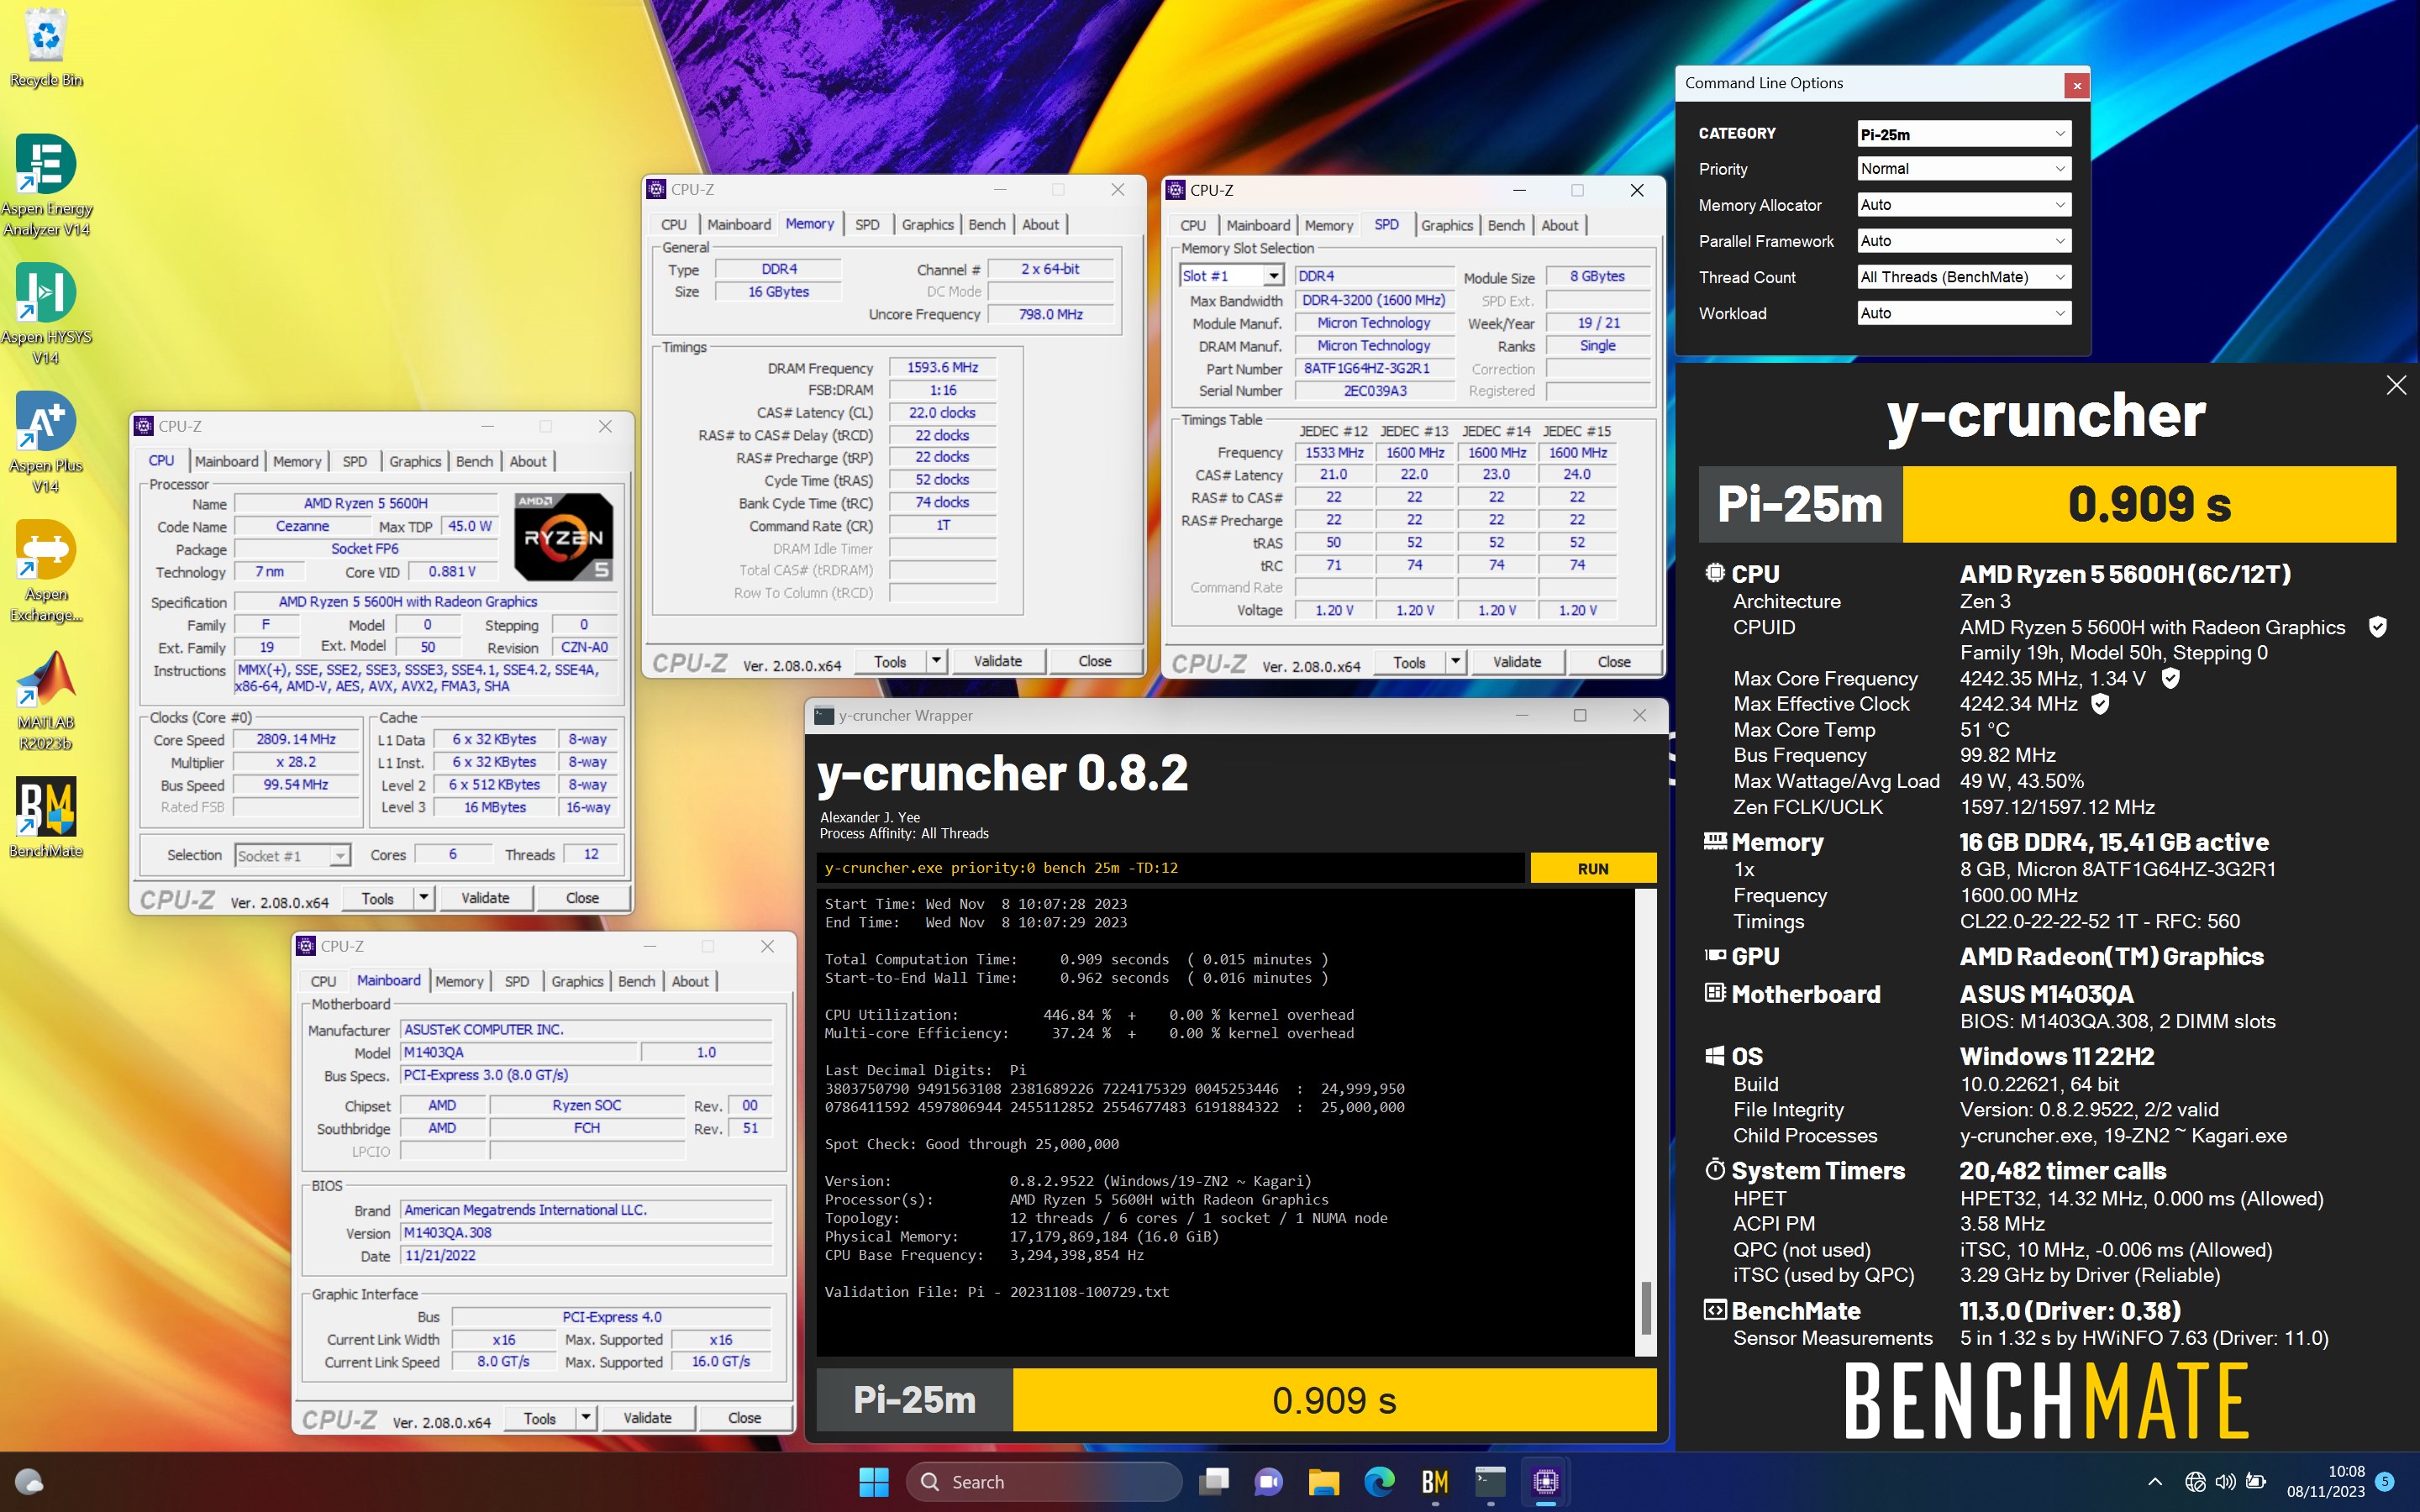Close the Command Line Options window
Screen dimensions: 2420x1512
(x=2077, y=85)
